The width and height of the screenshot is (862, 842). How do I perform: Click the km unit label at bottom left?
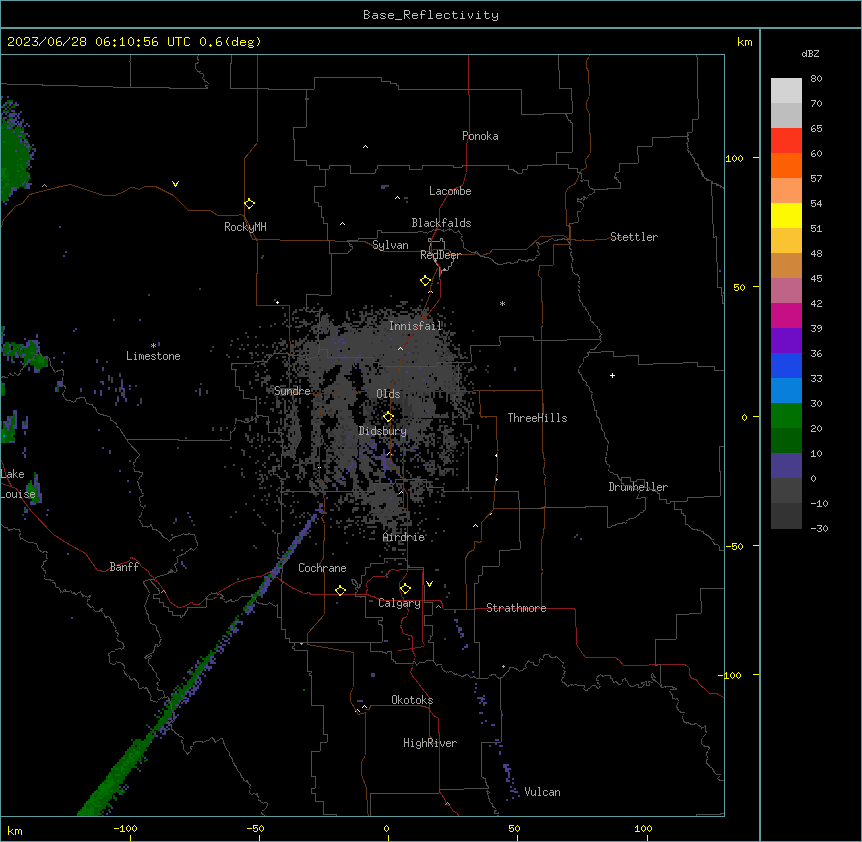tap(15, 830)
